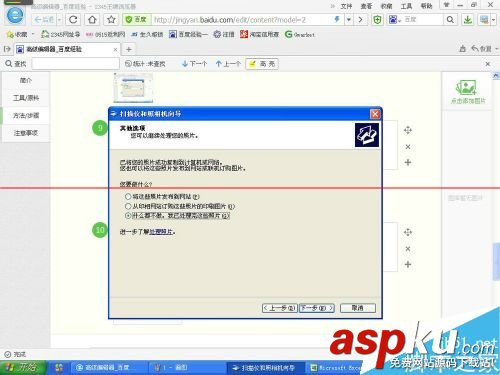This screenshot has height=375, width=500.
Task: Click the browser logo icon
Action: [x=15, y=15]
